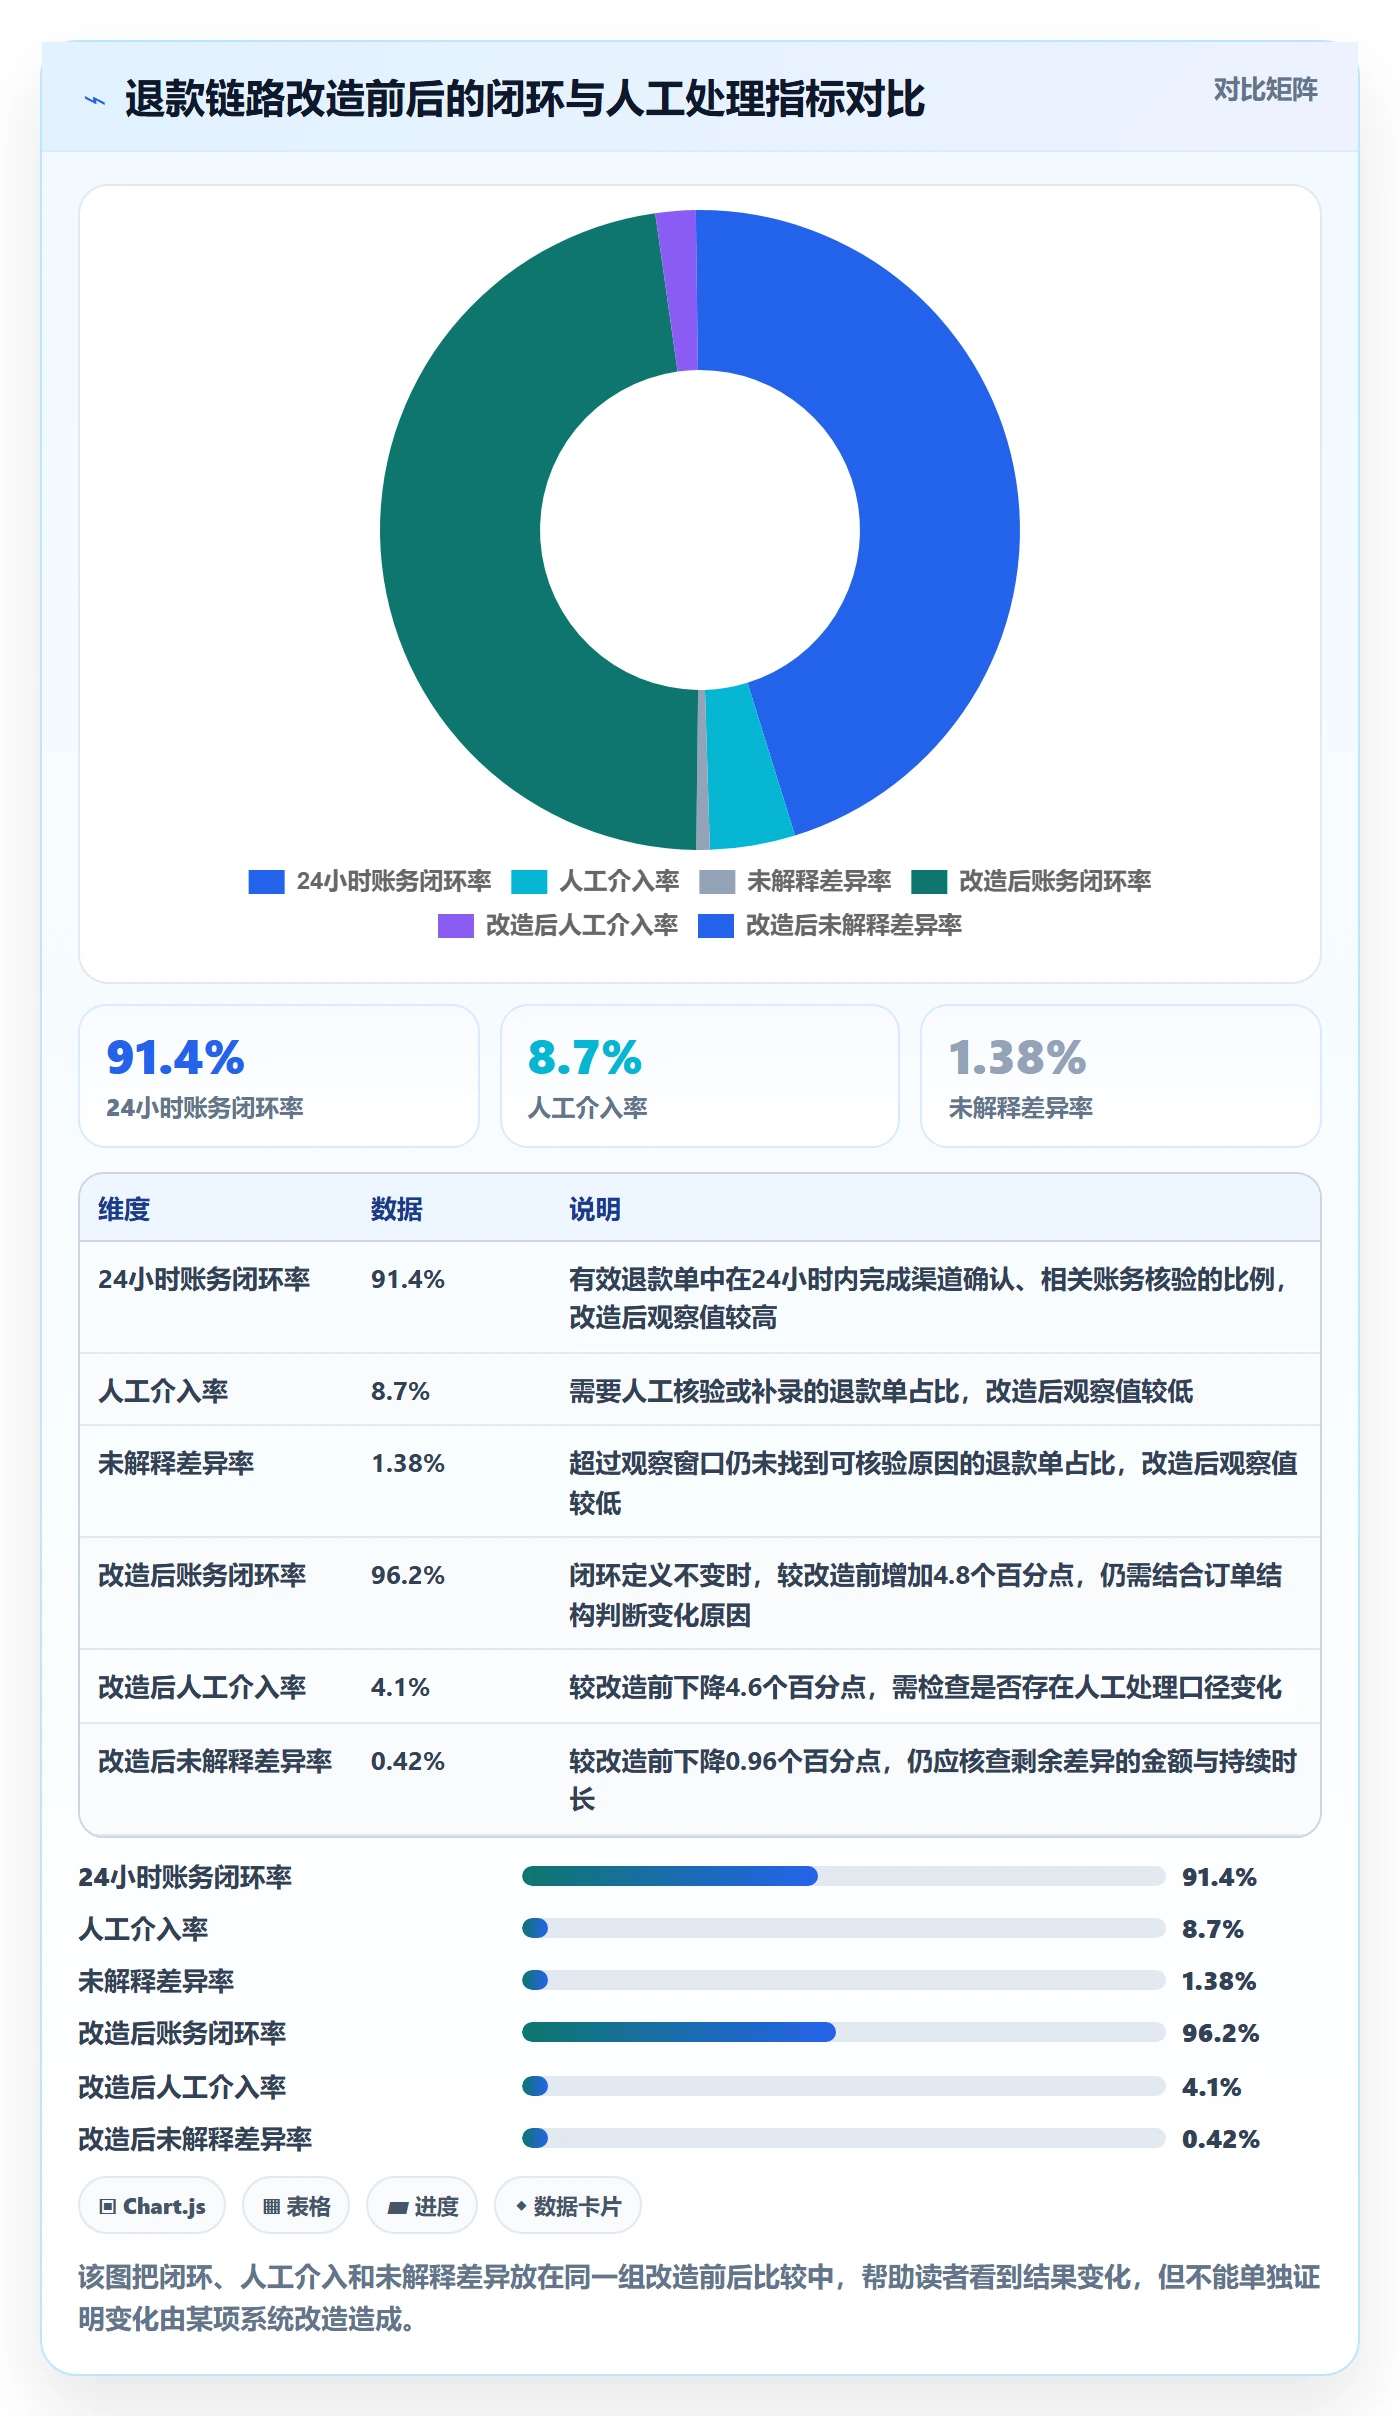Toggle 改造后人工介入率 purple legend swatch
This screenshot has width=1400, height=2416.
[x=456, y=925]
